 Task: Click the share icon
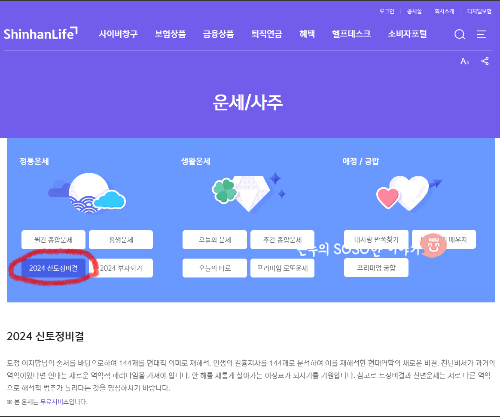[x=485, y=61]
